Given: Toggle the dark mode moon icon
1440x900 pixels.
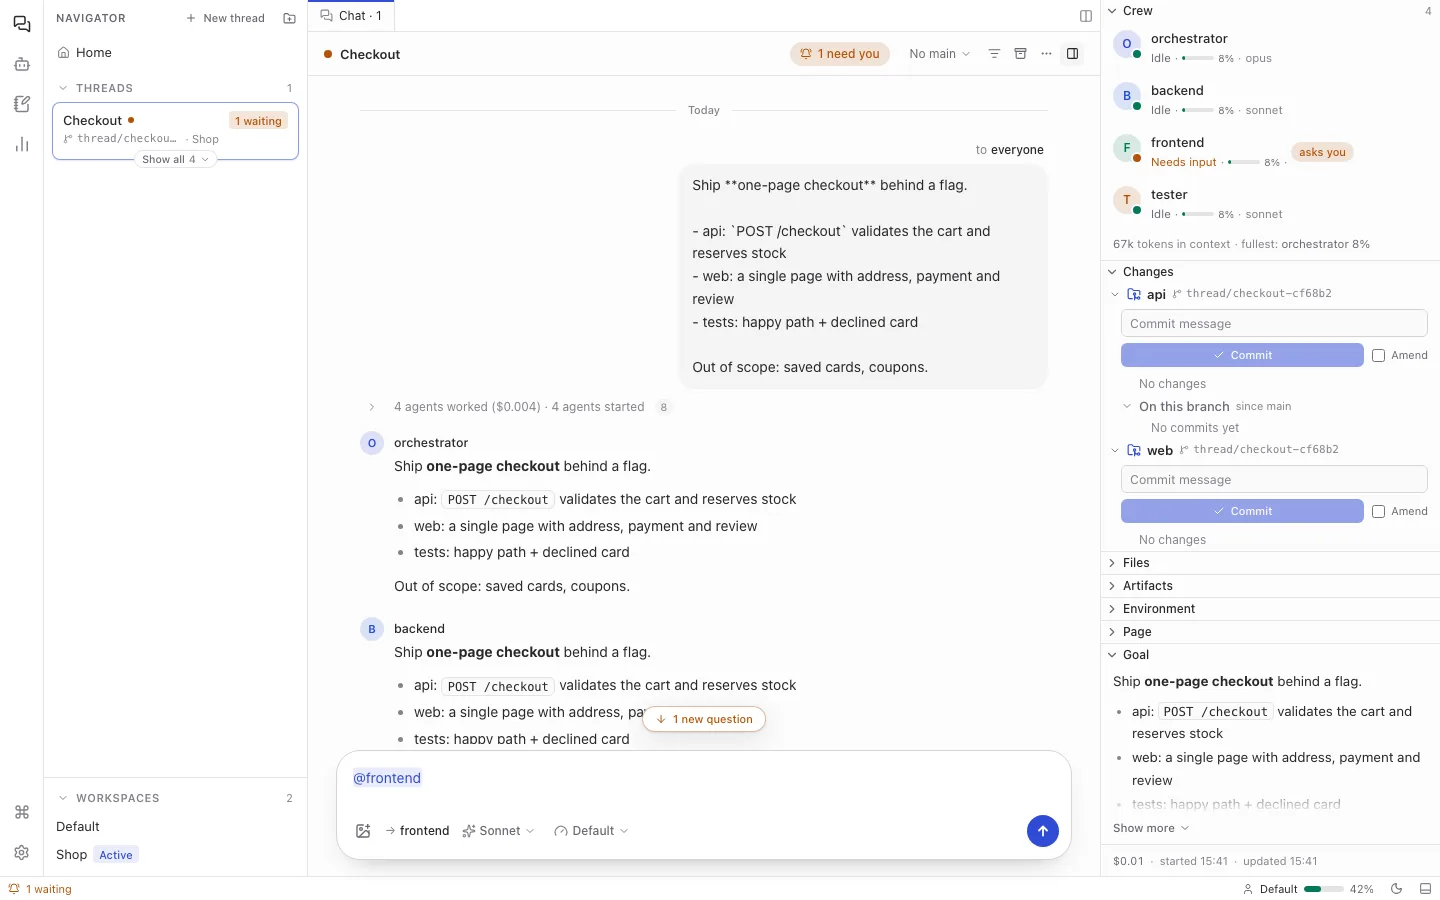Looking at the screenshot, I should click(x=1397, y=889).
